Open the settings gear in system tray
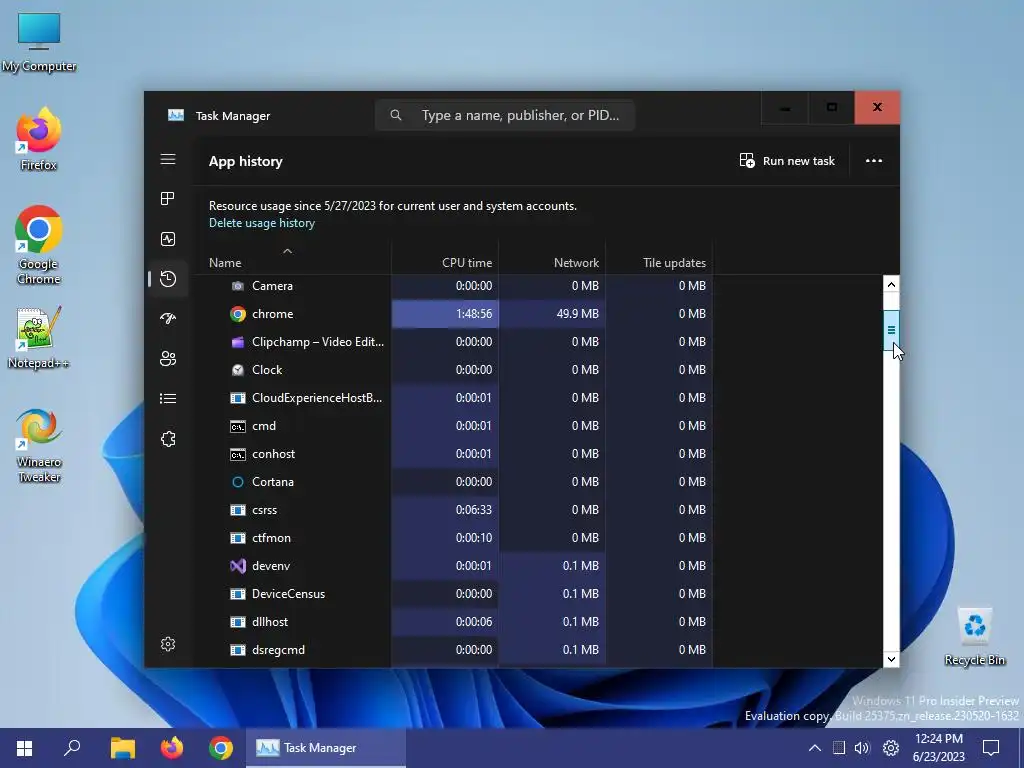Image resolution: width=1024 pixels, height=768 pixels. pyautogui.click(x=891, y=748)
